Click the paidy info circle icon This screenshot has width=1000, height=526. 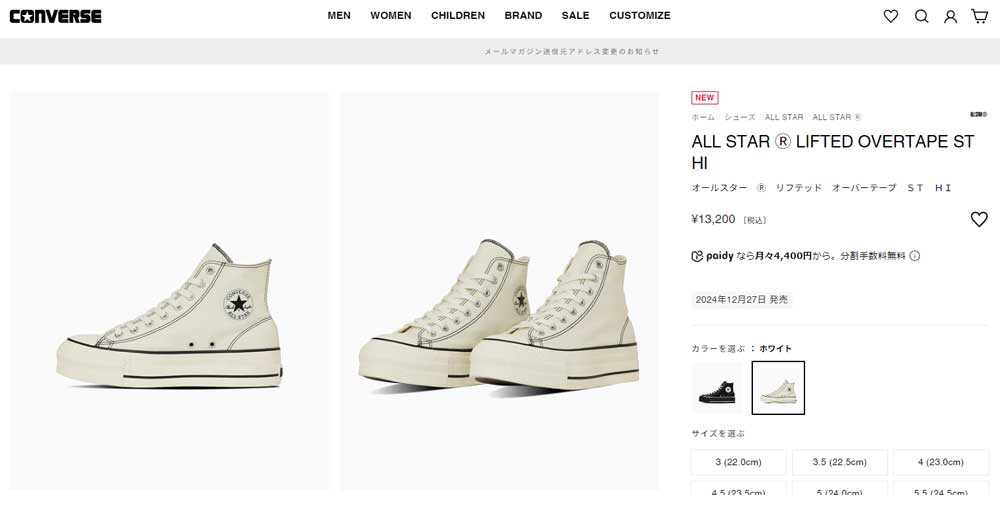pos(914,256)
